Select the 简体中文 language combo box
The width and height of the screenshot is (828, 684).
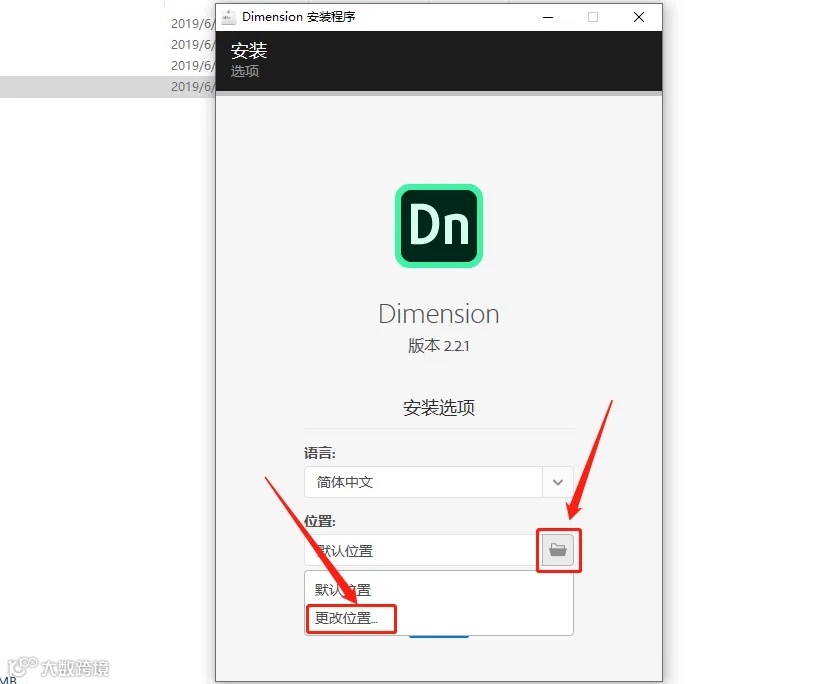[x=439, y=482]
